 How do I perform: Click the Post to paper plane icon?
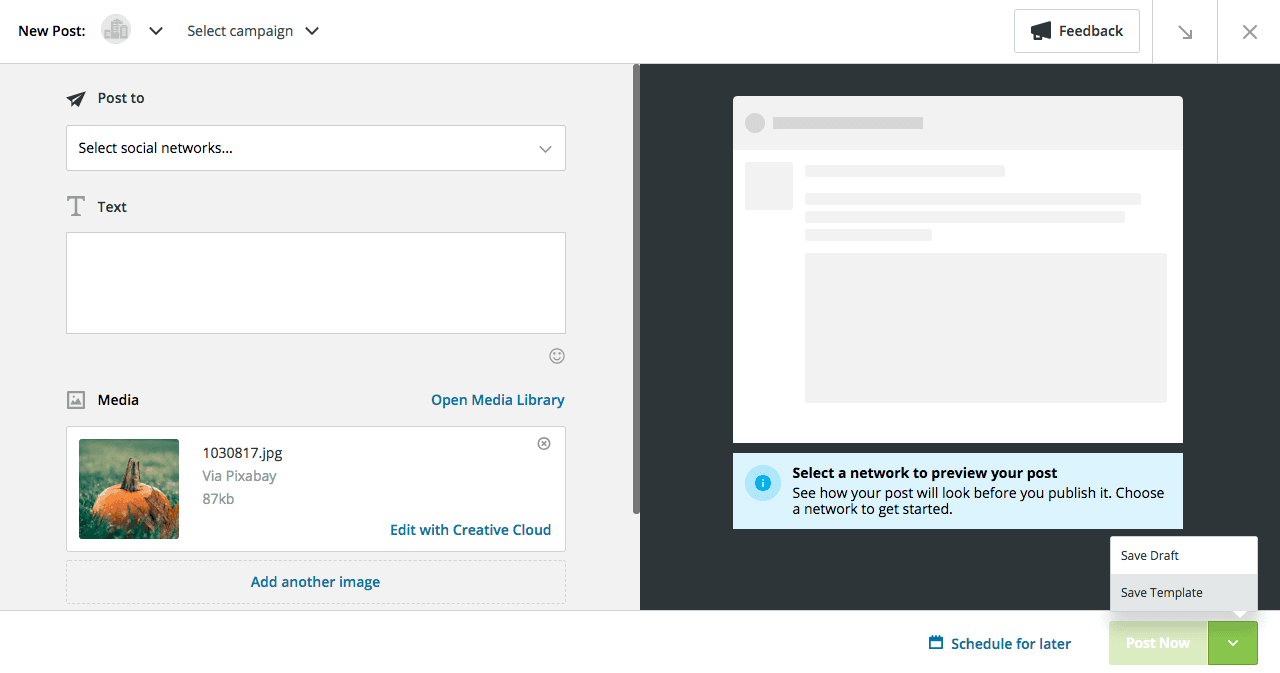(x=77, y=97)
